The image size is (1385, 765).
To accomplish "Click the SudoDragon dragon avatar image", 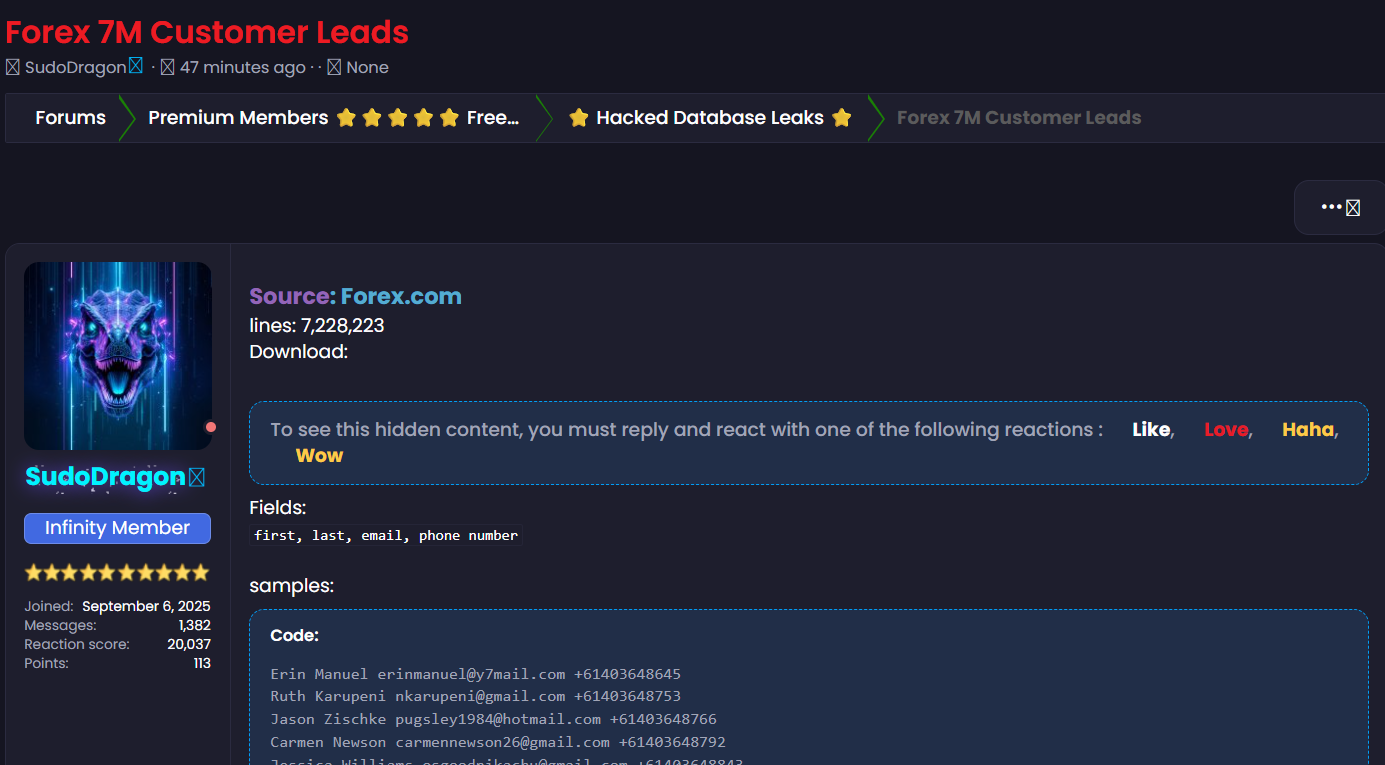I will click(x=117, y=355).
